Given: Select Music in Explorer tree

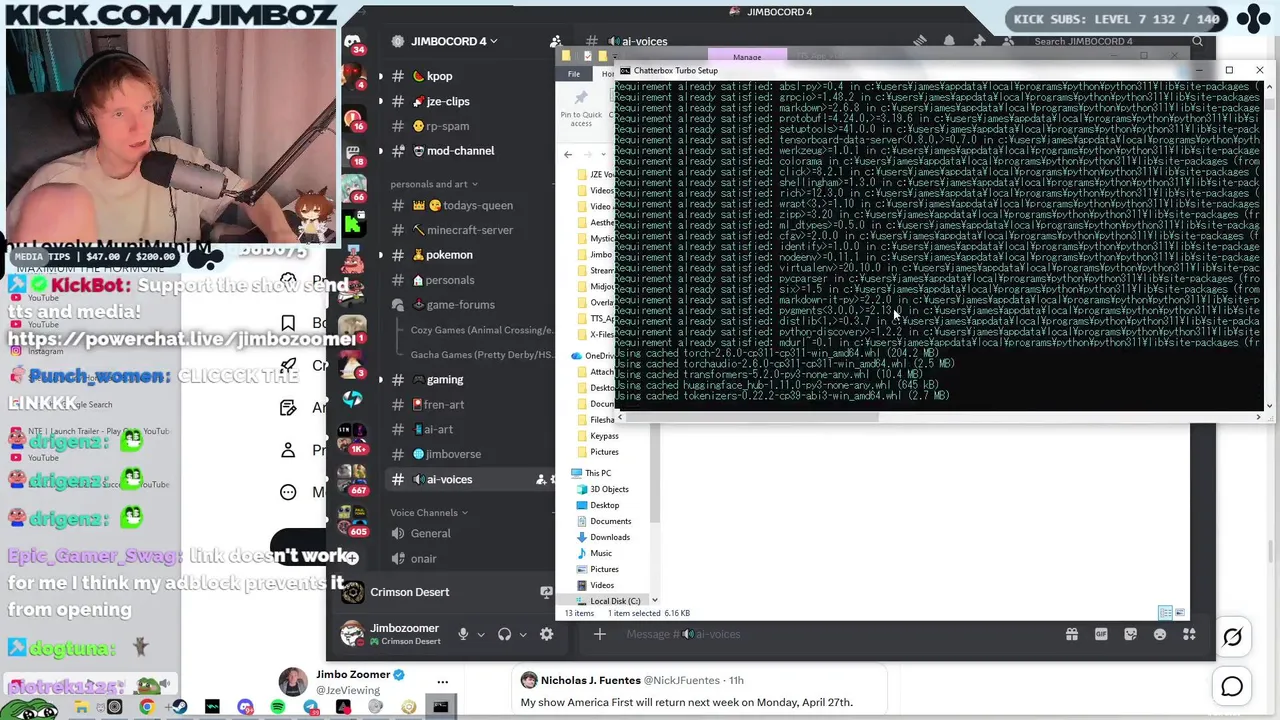Looking at the screenshot, I should click(600, 553).
